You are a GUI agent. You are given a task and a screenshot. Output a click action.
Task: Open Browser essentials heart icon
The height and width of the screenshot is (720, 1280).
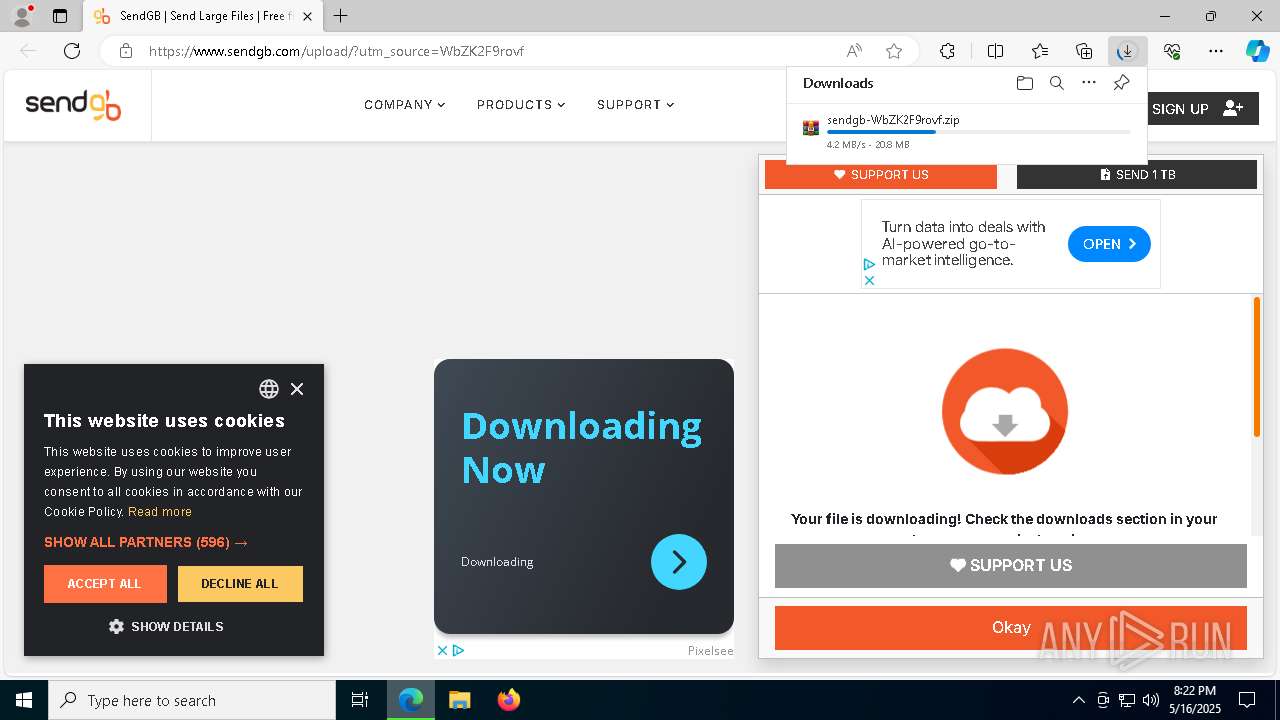click(x=1172, y=51)
